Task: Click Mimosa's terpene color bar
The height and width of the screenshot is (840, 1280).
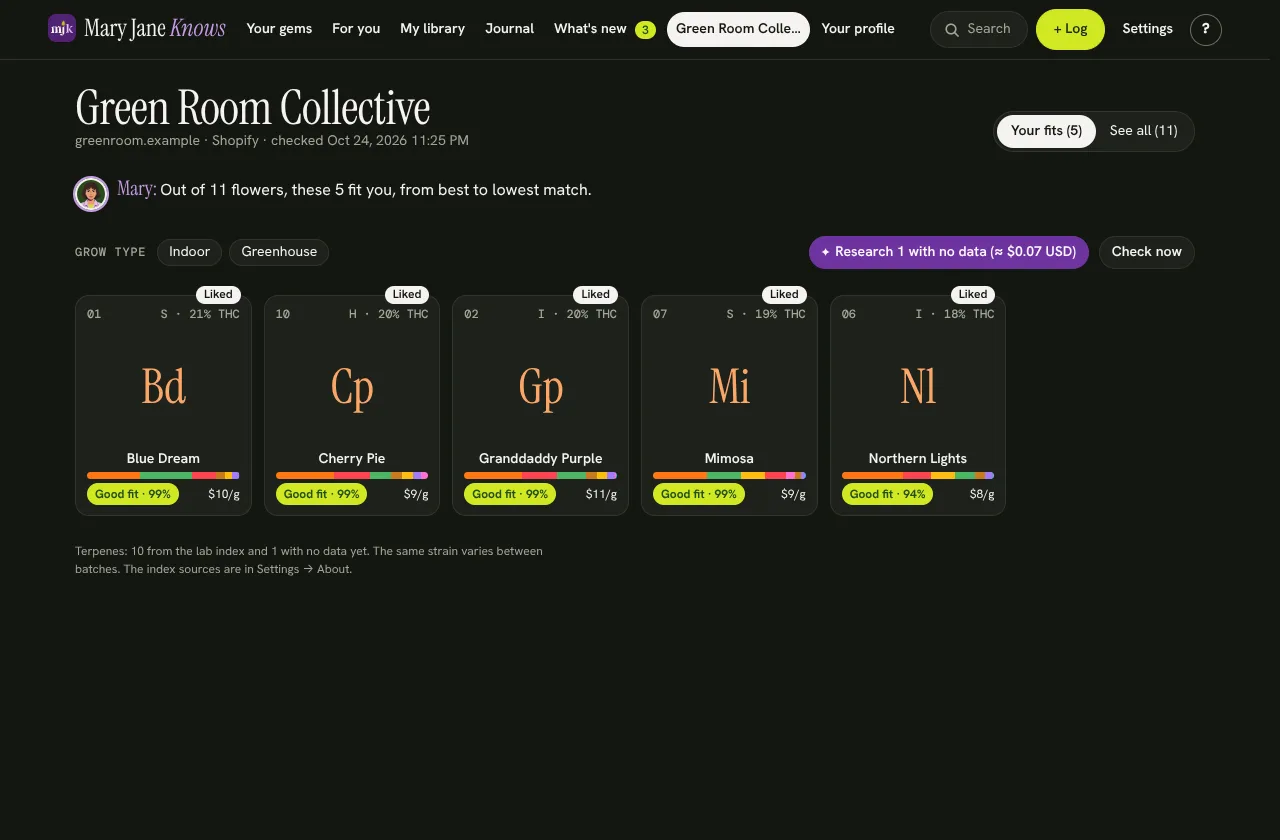Action: pos(729,476)
